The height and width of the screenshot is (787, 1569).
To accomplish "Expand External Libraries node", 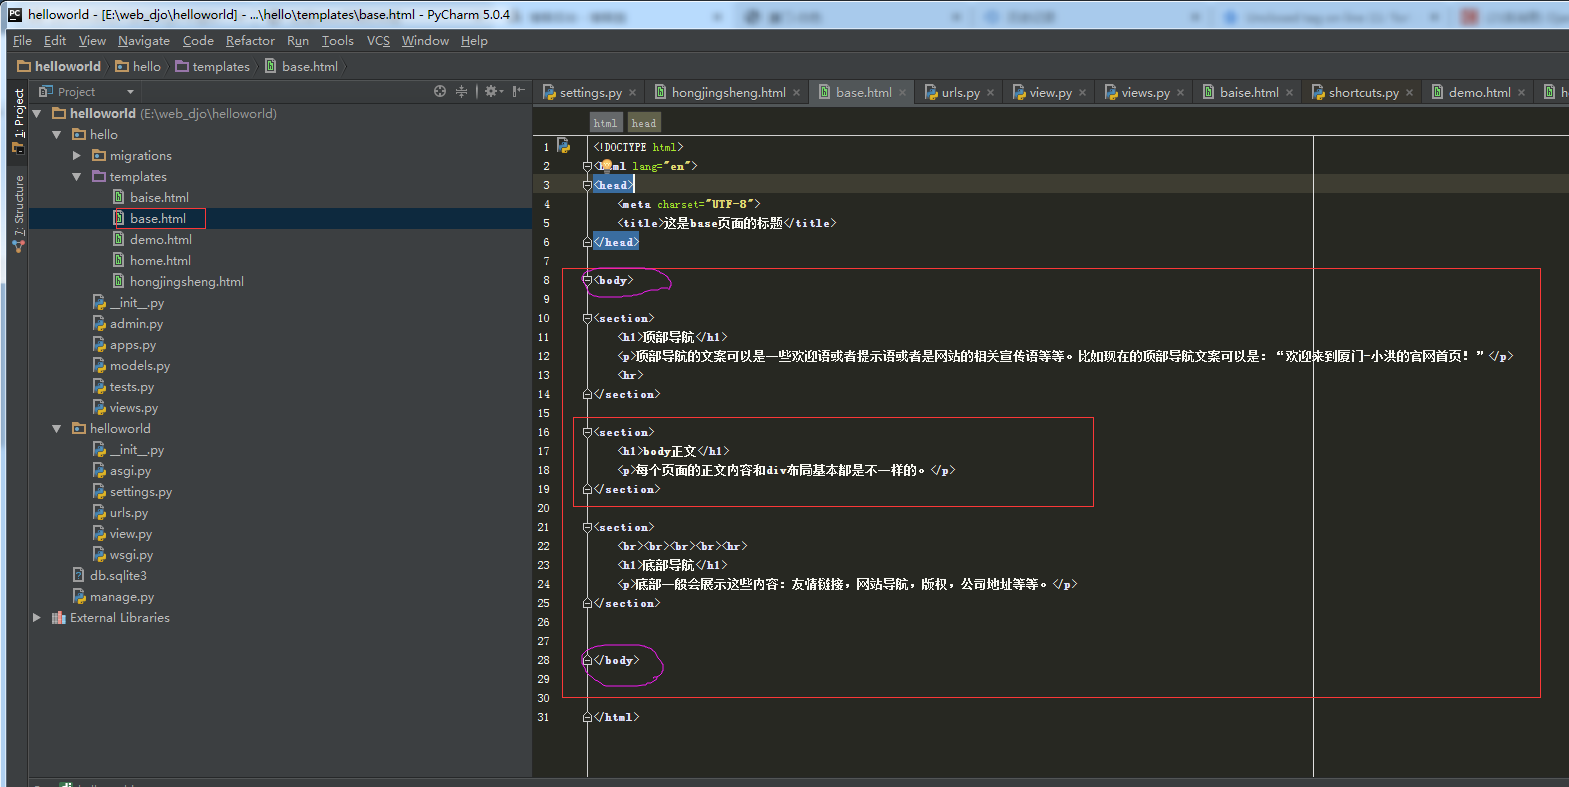I will click(37, 618).
